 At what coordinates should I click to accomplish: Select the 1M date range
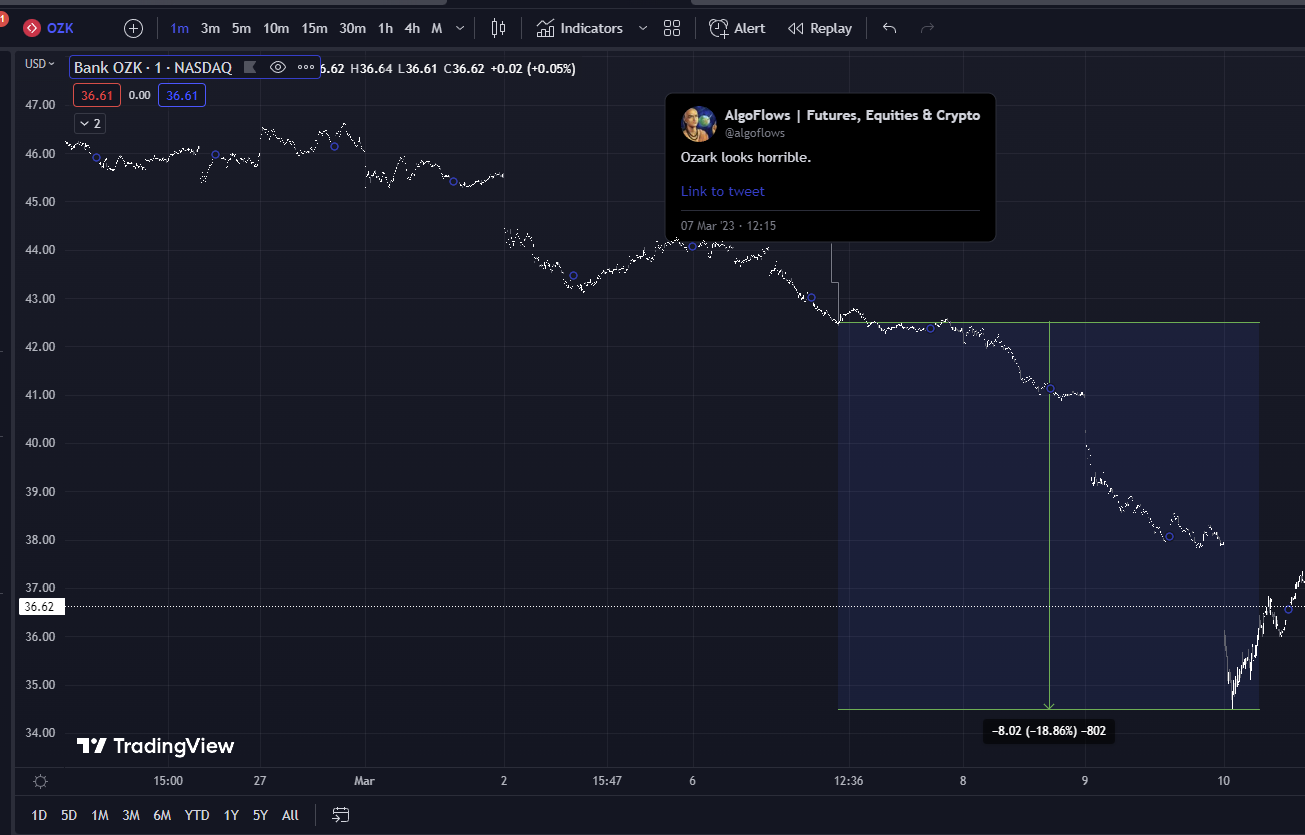tap(100, 815)
